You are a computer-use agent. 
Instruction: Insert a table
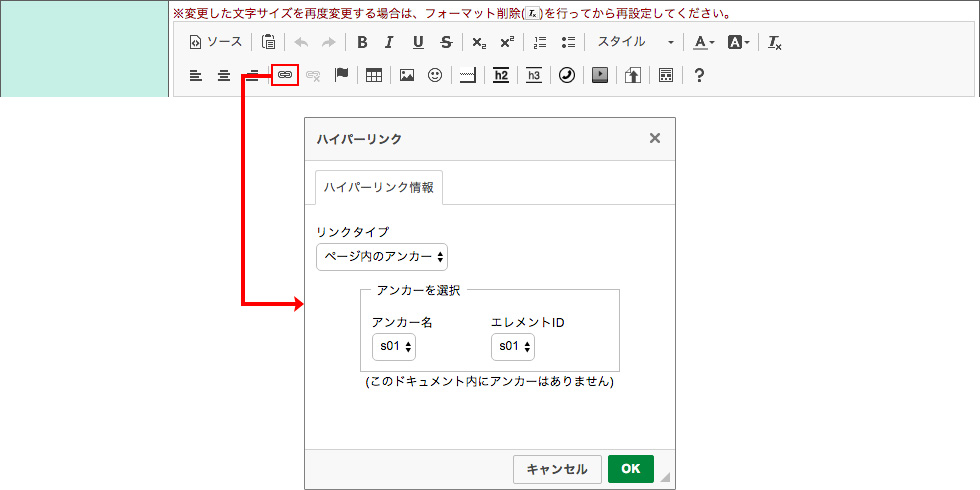[x=374, y=76]
